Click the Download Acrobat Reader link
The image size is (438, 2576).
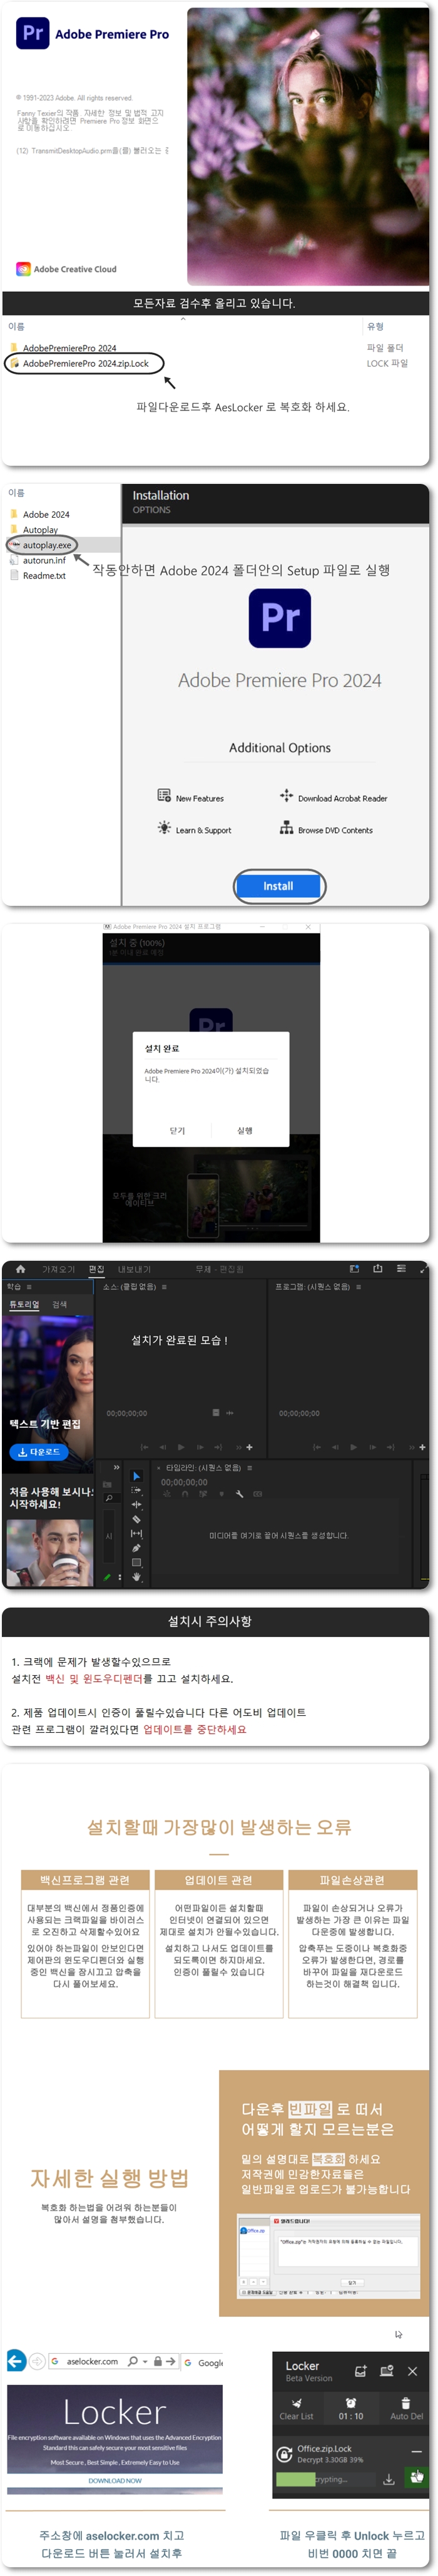point(342,798)
